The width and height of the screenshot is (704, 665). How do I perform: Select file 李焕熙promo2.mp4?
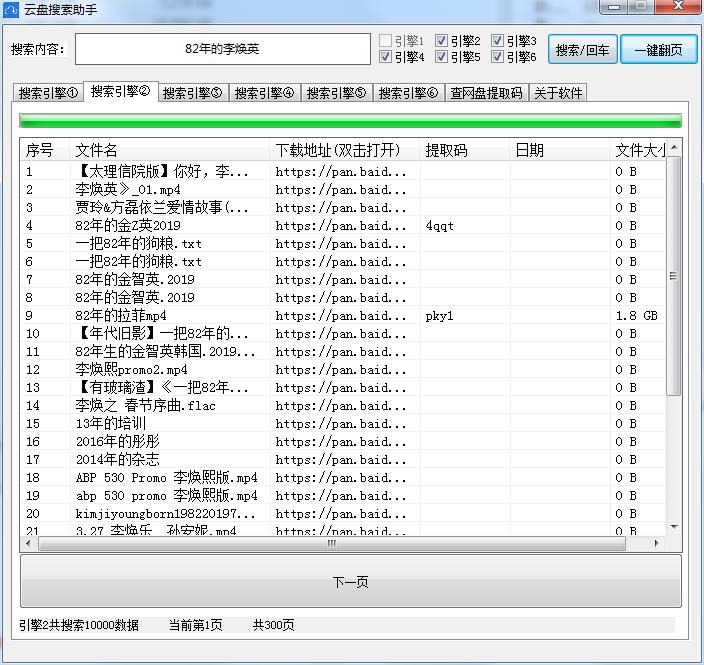pos(132,370)
